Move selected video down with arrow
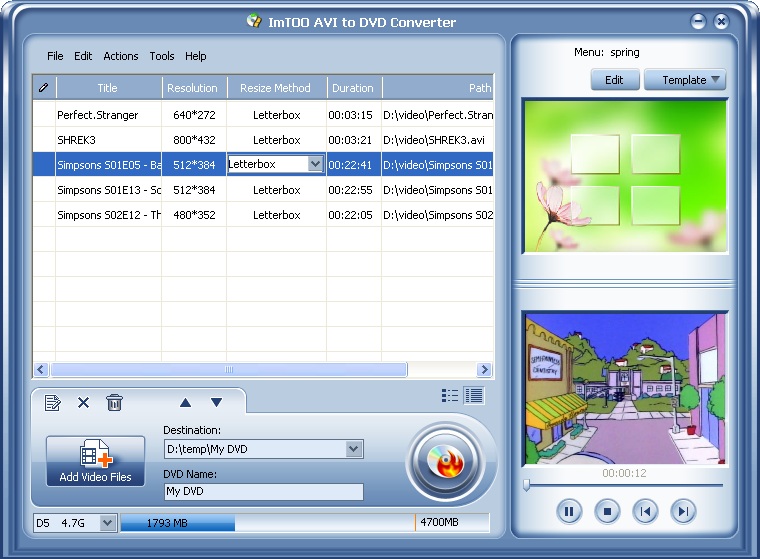The height and width of the screenshot is (559, 760). tap(217, 403)
